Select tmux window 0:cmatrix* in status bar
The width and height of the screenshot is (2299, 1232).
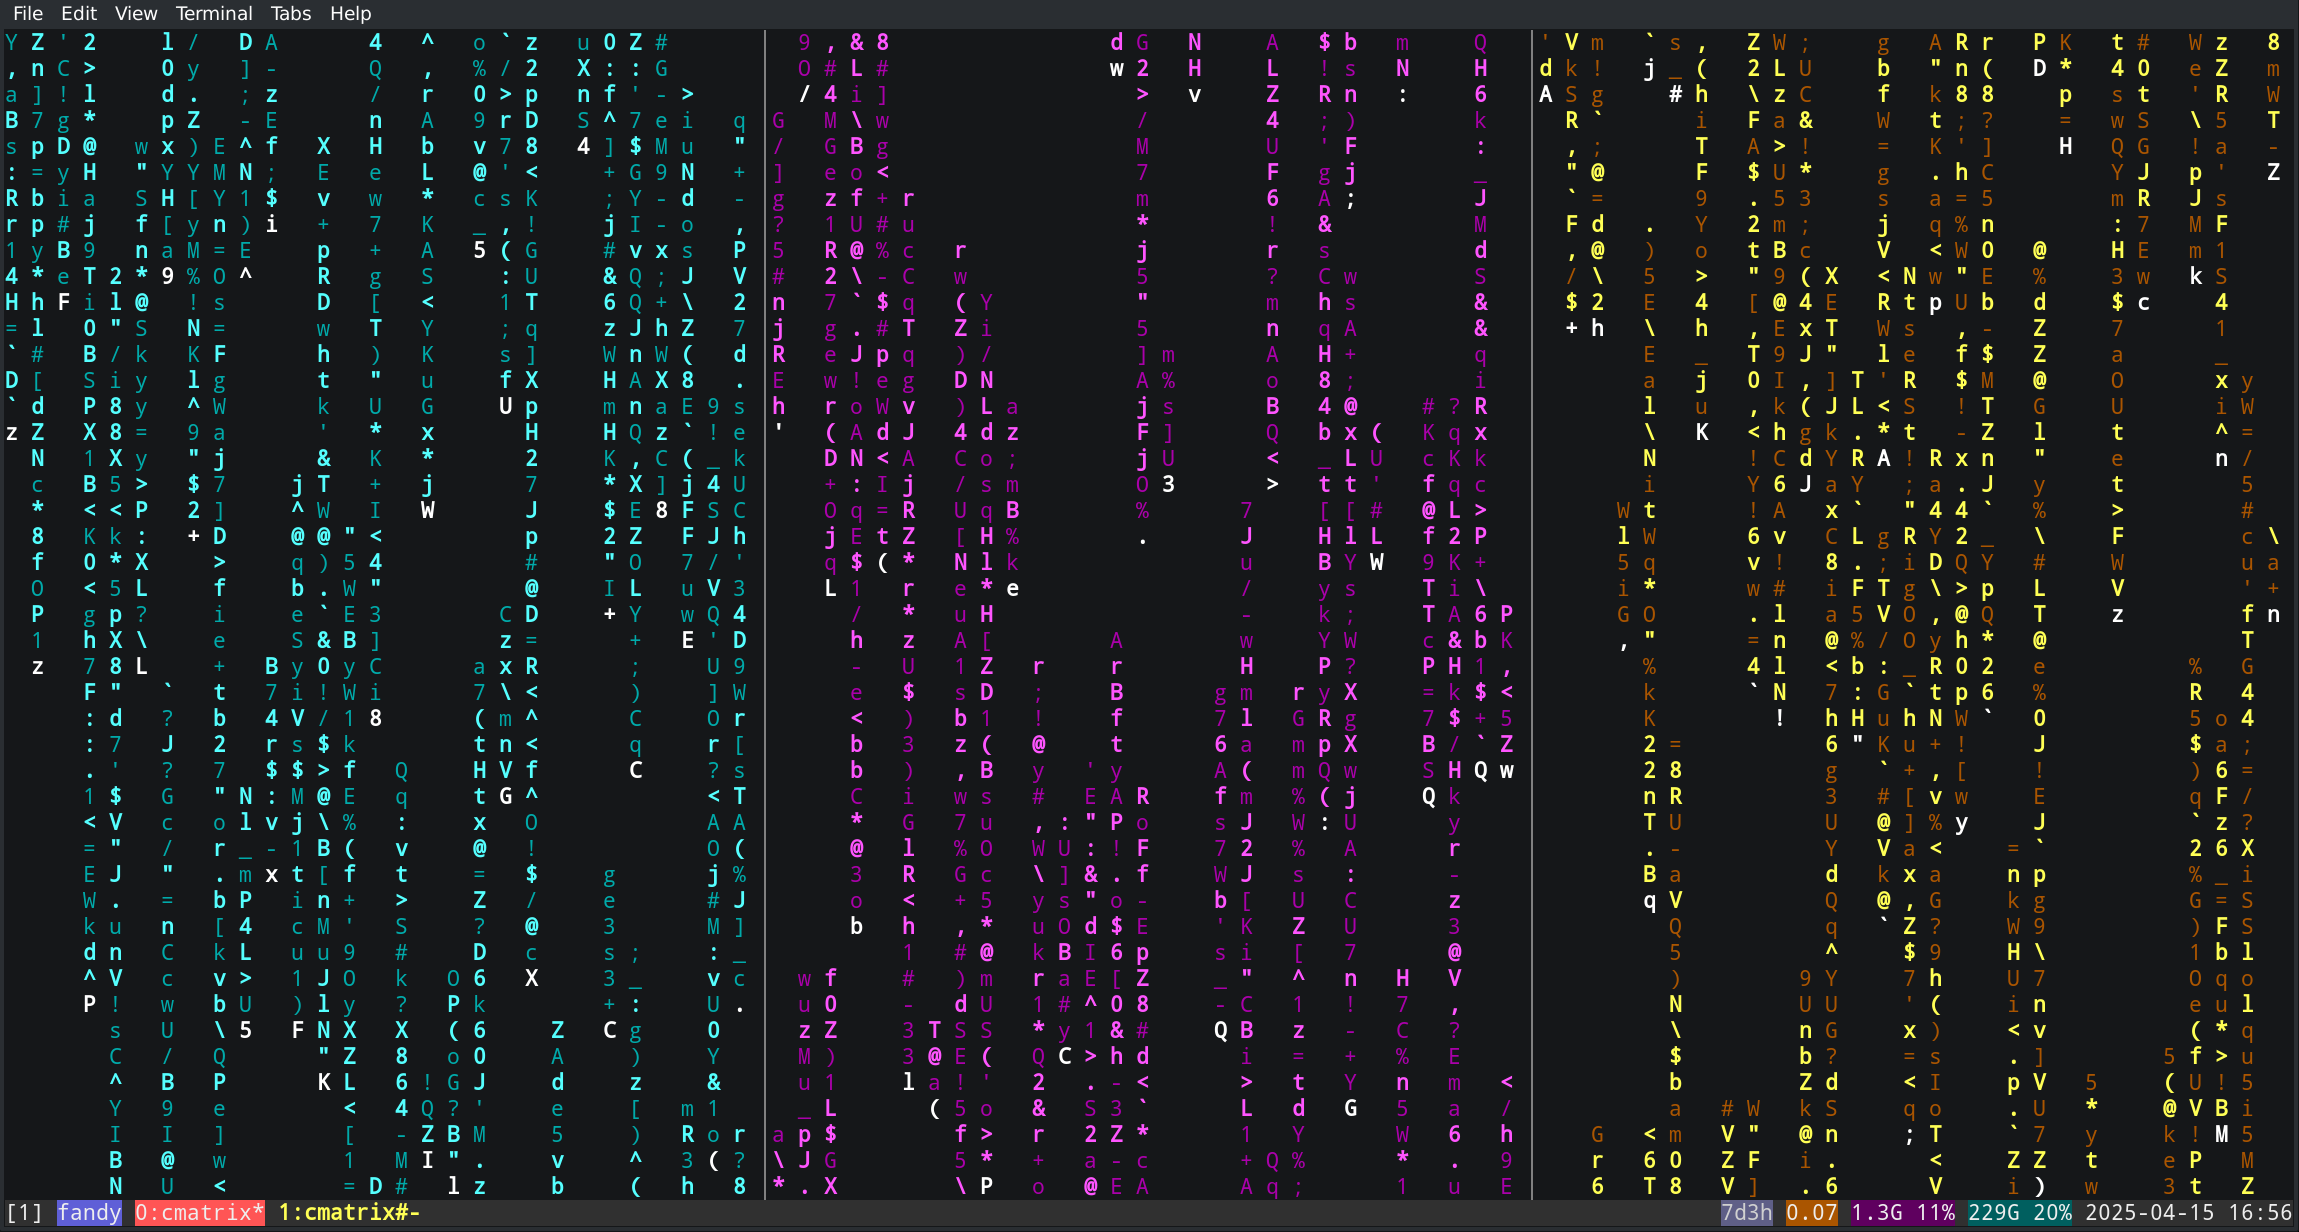pos(199,1213)
